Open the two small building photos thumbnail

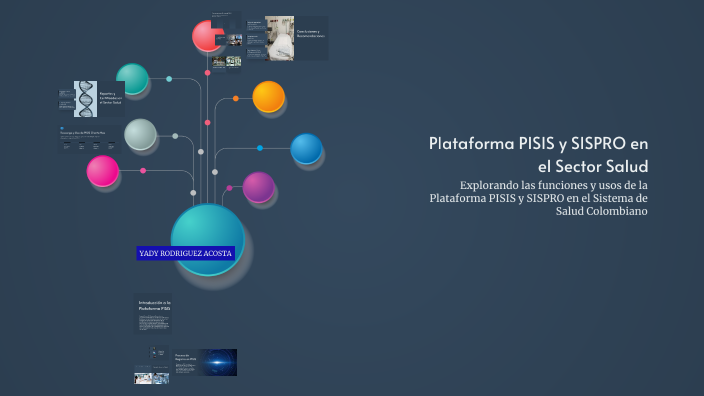coord(227,62)
